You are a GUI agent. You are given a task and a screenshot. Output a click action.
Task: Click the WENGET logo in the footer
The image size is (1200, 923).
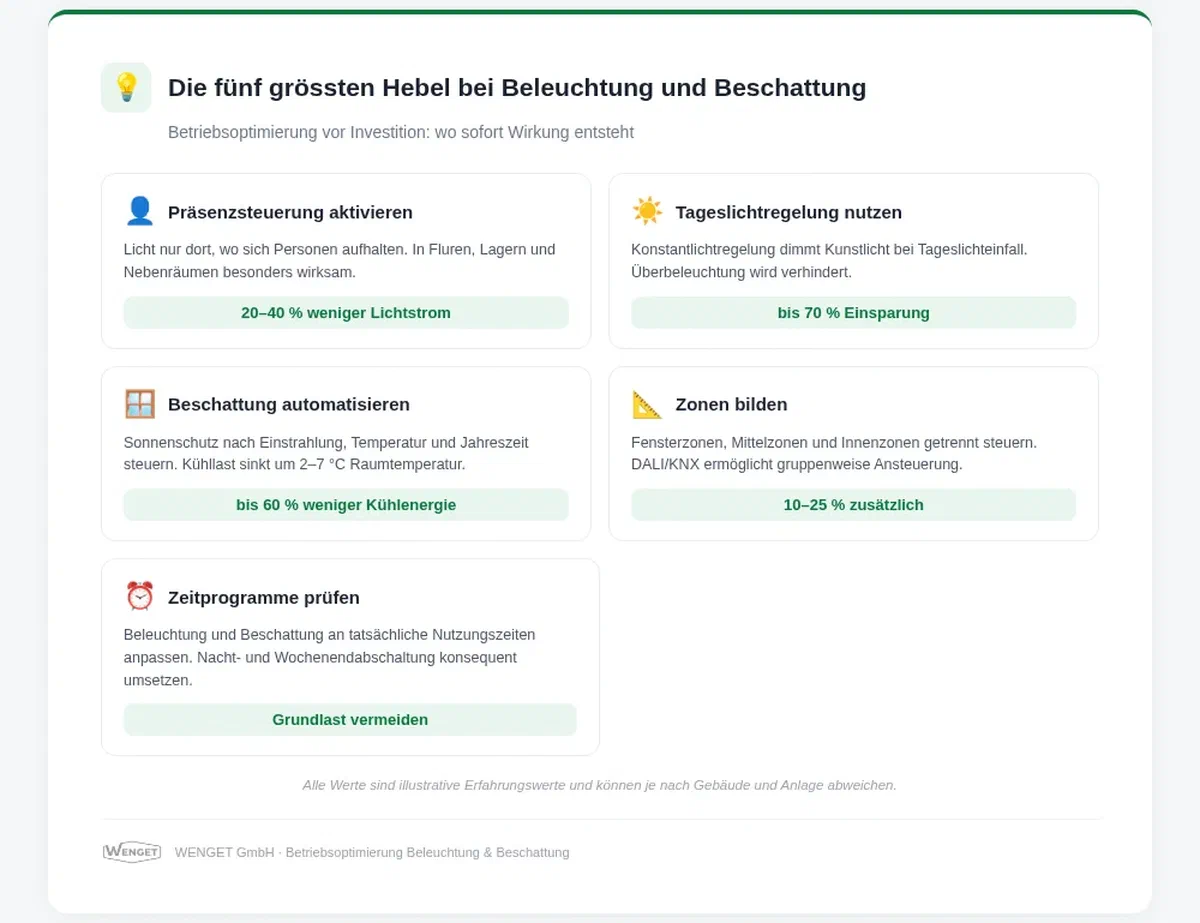(132, 852)
